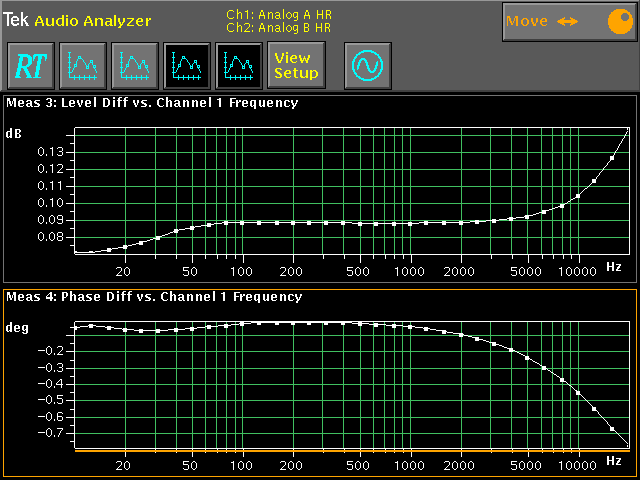Image resolution: width=640 pixels, height=480 pixels.
Task: Toggle the second measurement graph view icon
Action: 134,66
